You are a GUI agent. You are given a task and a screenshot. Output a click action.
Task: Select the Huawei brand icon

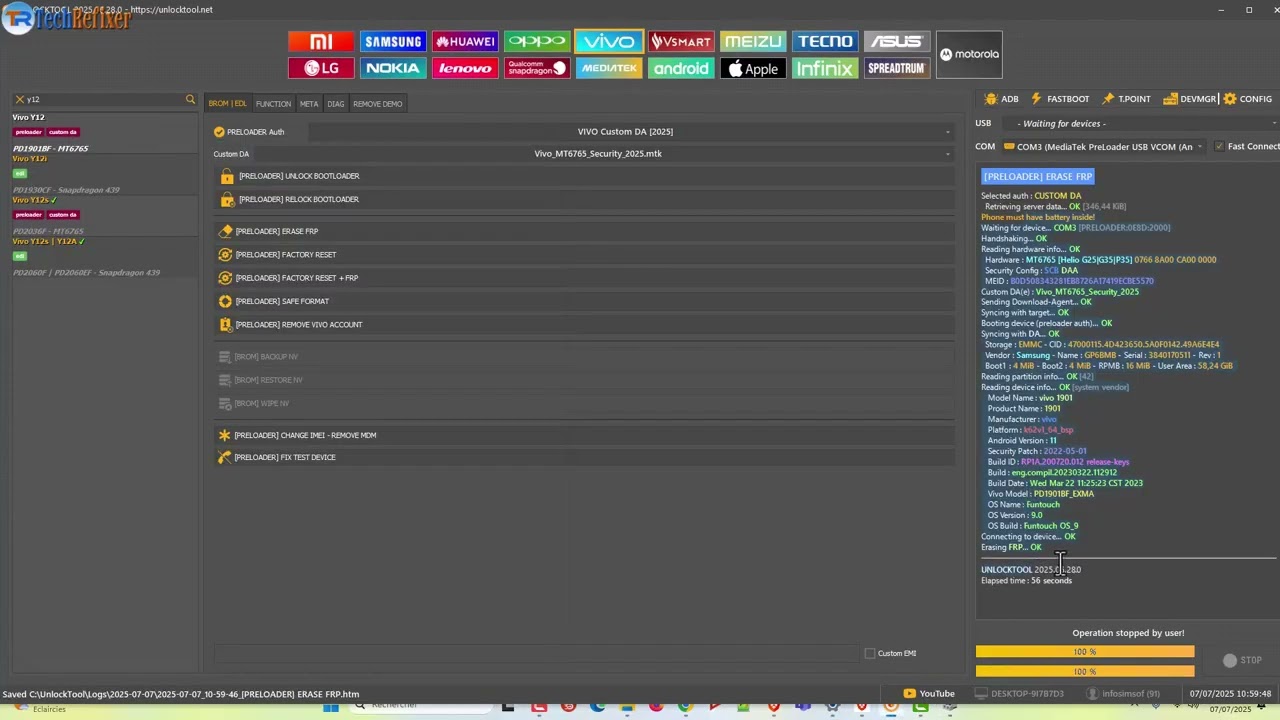(465, 41)
